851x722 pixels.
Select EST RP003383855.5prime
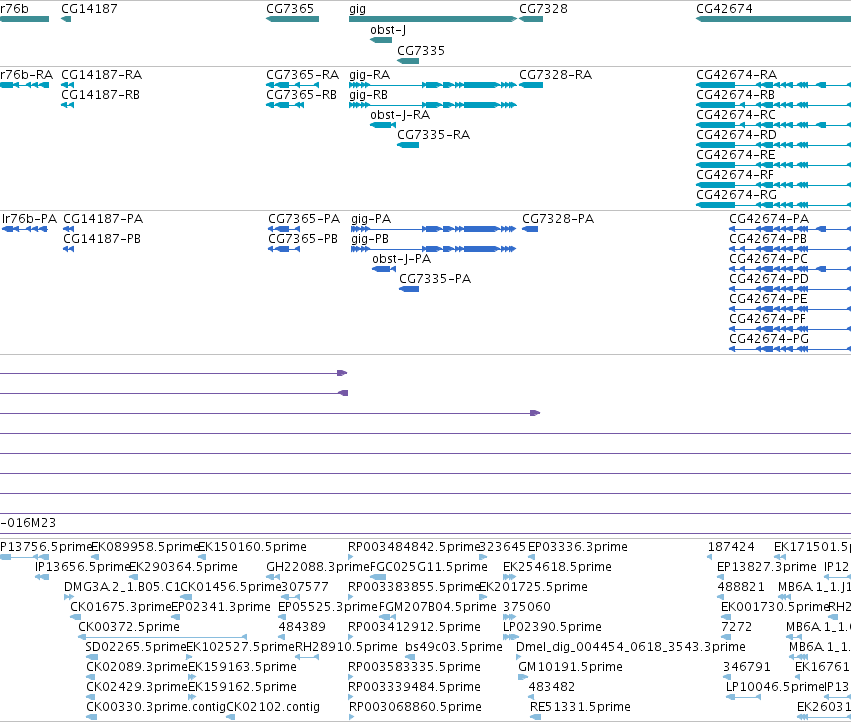(414, 587)
